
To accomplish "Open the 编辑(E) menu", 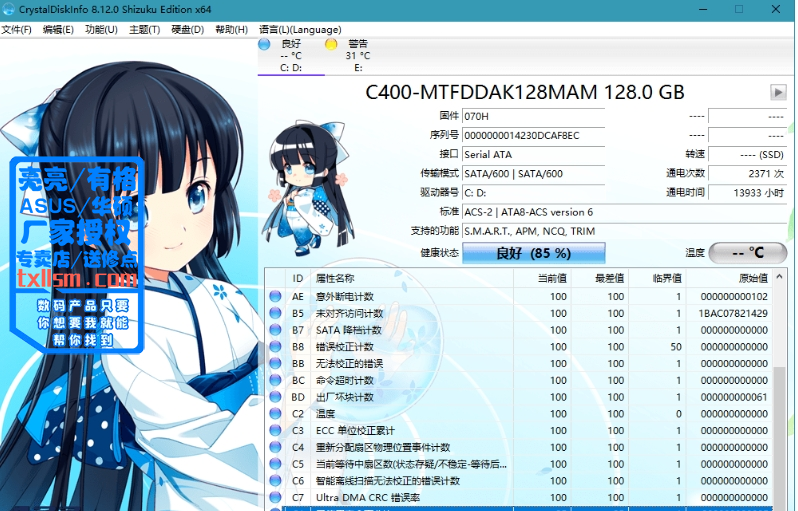I will pos(58,30).
